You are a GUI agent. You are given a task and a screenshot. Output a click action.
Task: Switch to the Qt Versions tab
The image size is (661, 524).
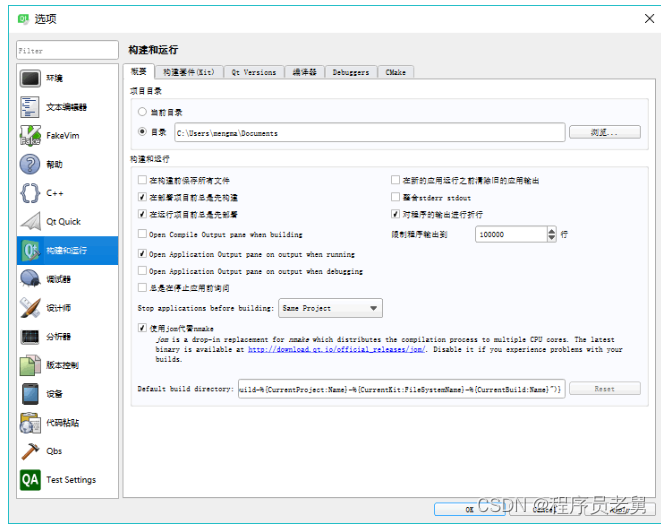coord(254,73)
